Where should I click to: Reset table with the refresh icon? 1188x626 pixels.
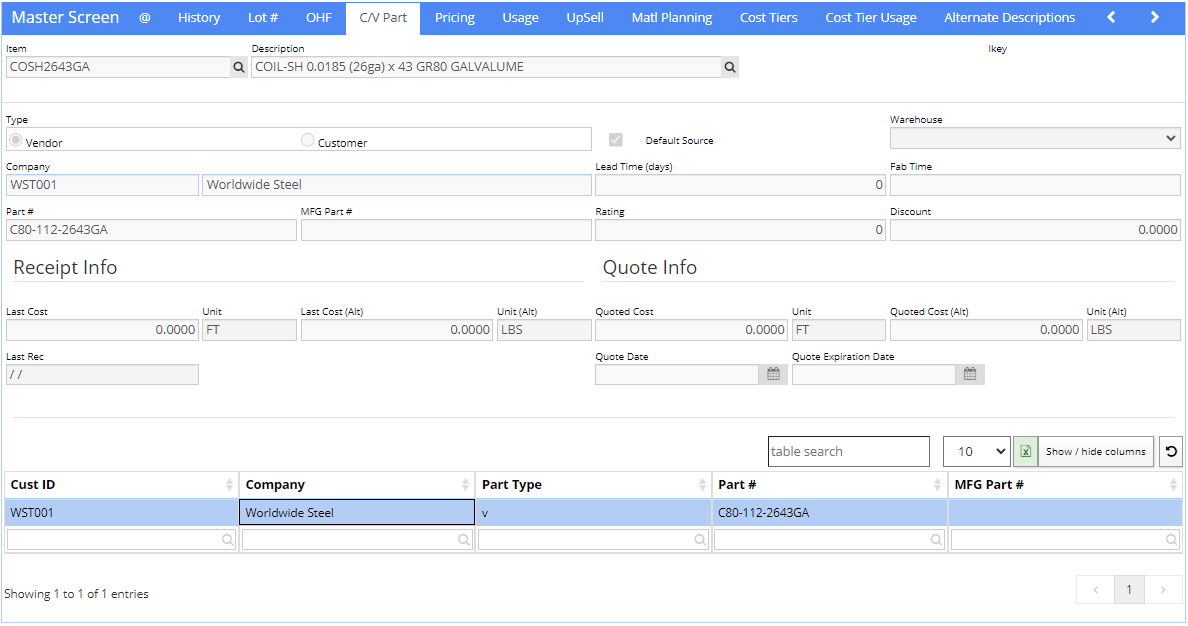[1171, 452]
